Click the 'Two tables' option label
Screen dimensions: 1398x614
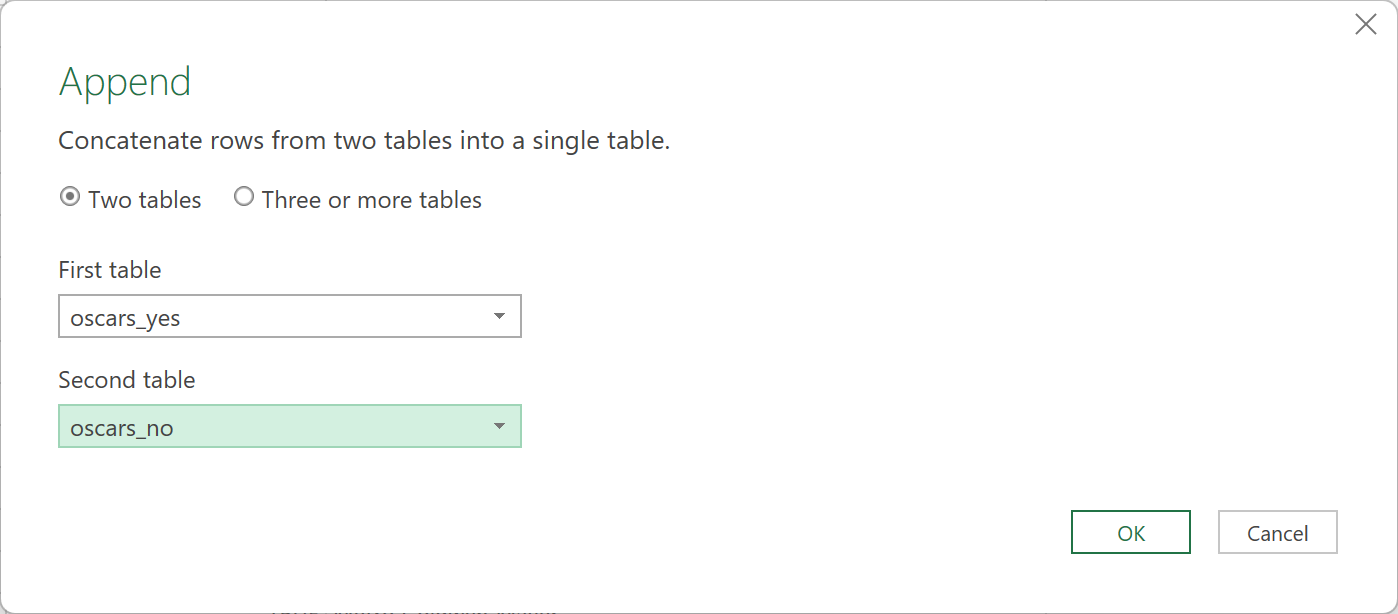(x=145, y=200)
